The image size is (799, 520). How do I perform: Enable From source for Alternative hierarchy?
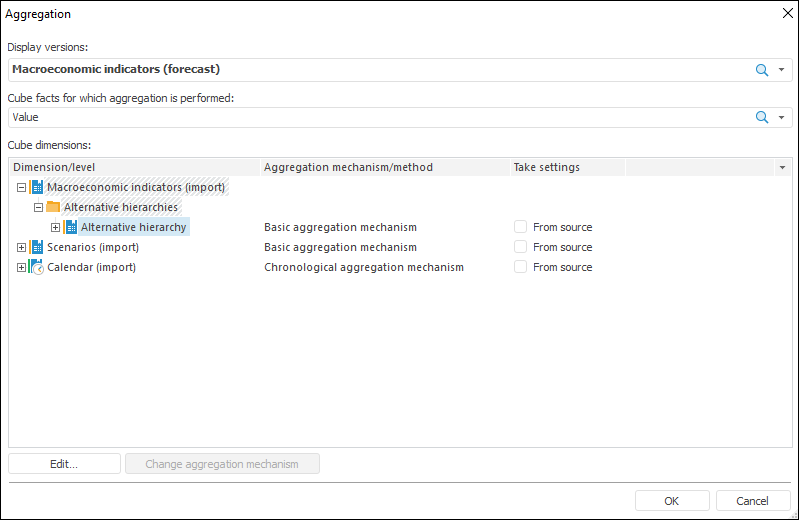[x=520, y=227]
